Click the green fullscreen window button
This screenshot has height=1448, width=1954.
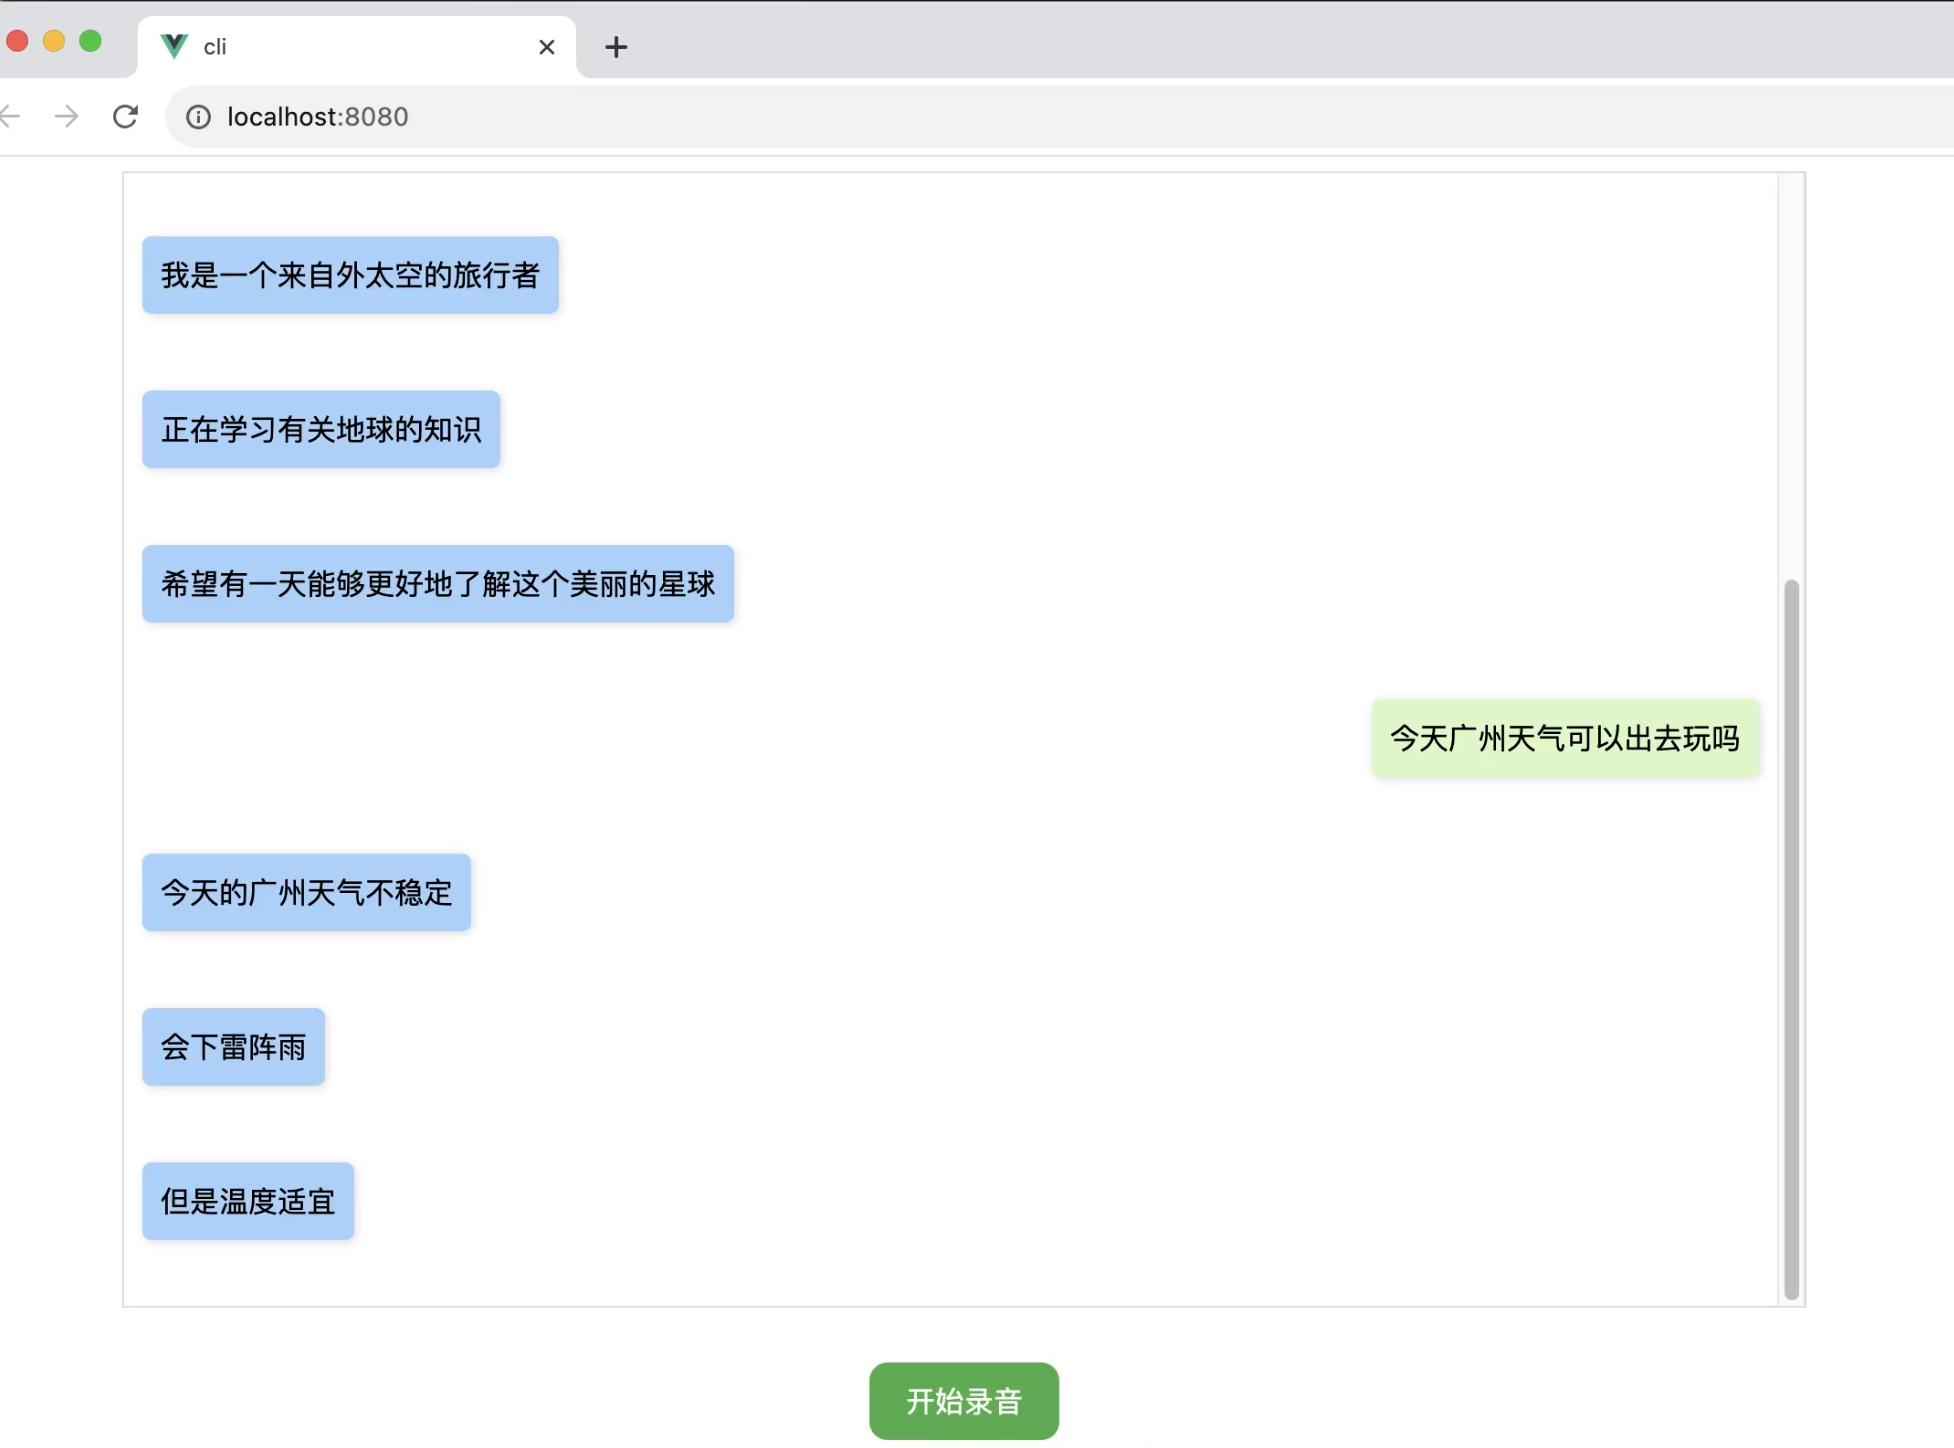pyautogui.click(x=90, y=41)
